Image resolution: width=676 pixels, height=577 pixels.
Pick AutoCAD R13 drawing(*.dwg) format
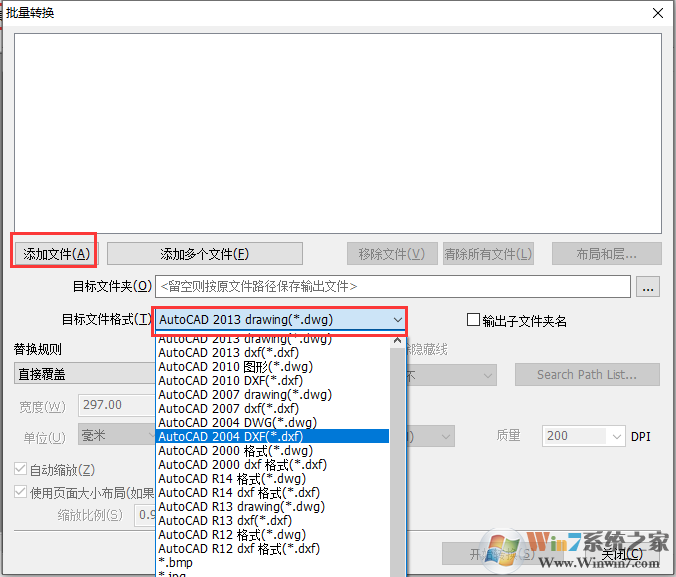point(272,507)
